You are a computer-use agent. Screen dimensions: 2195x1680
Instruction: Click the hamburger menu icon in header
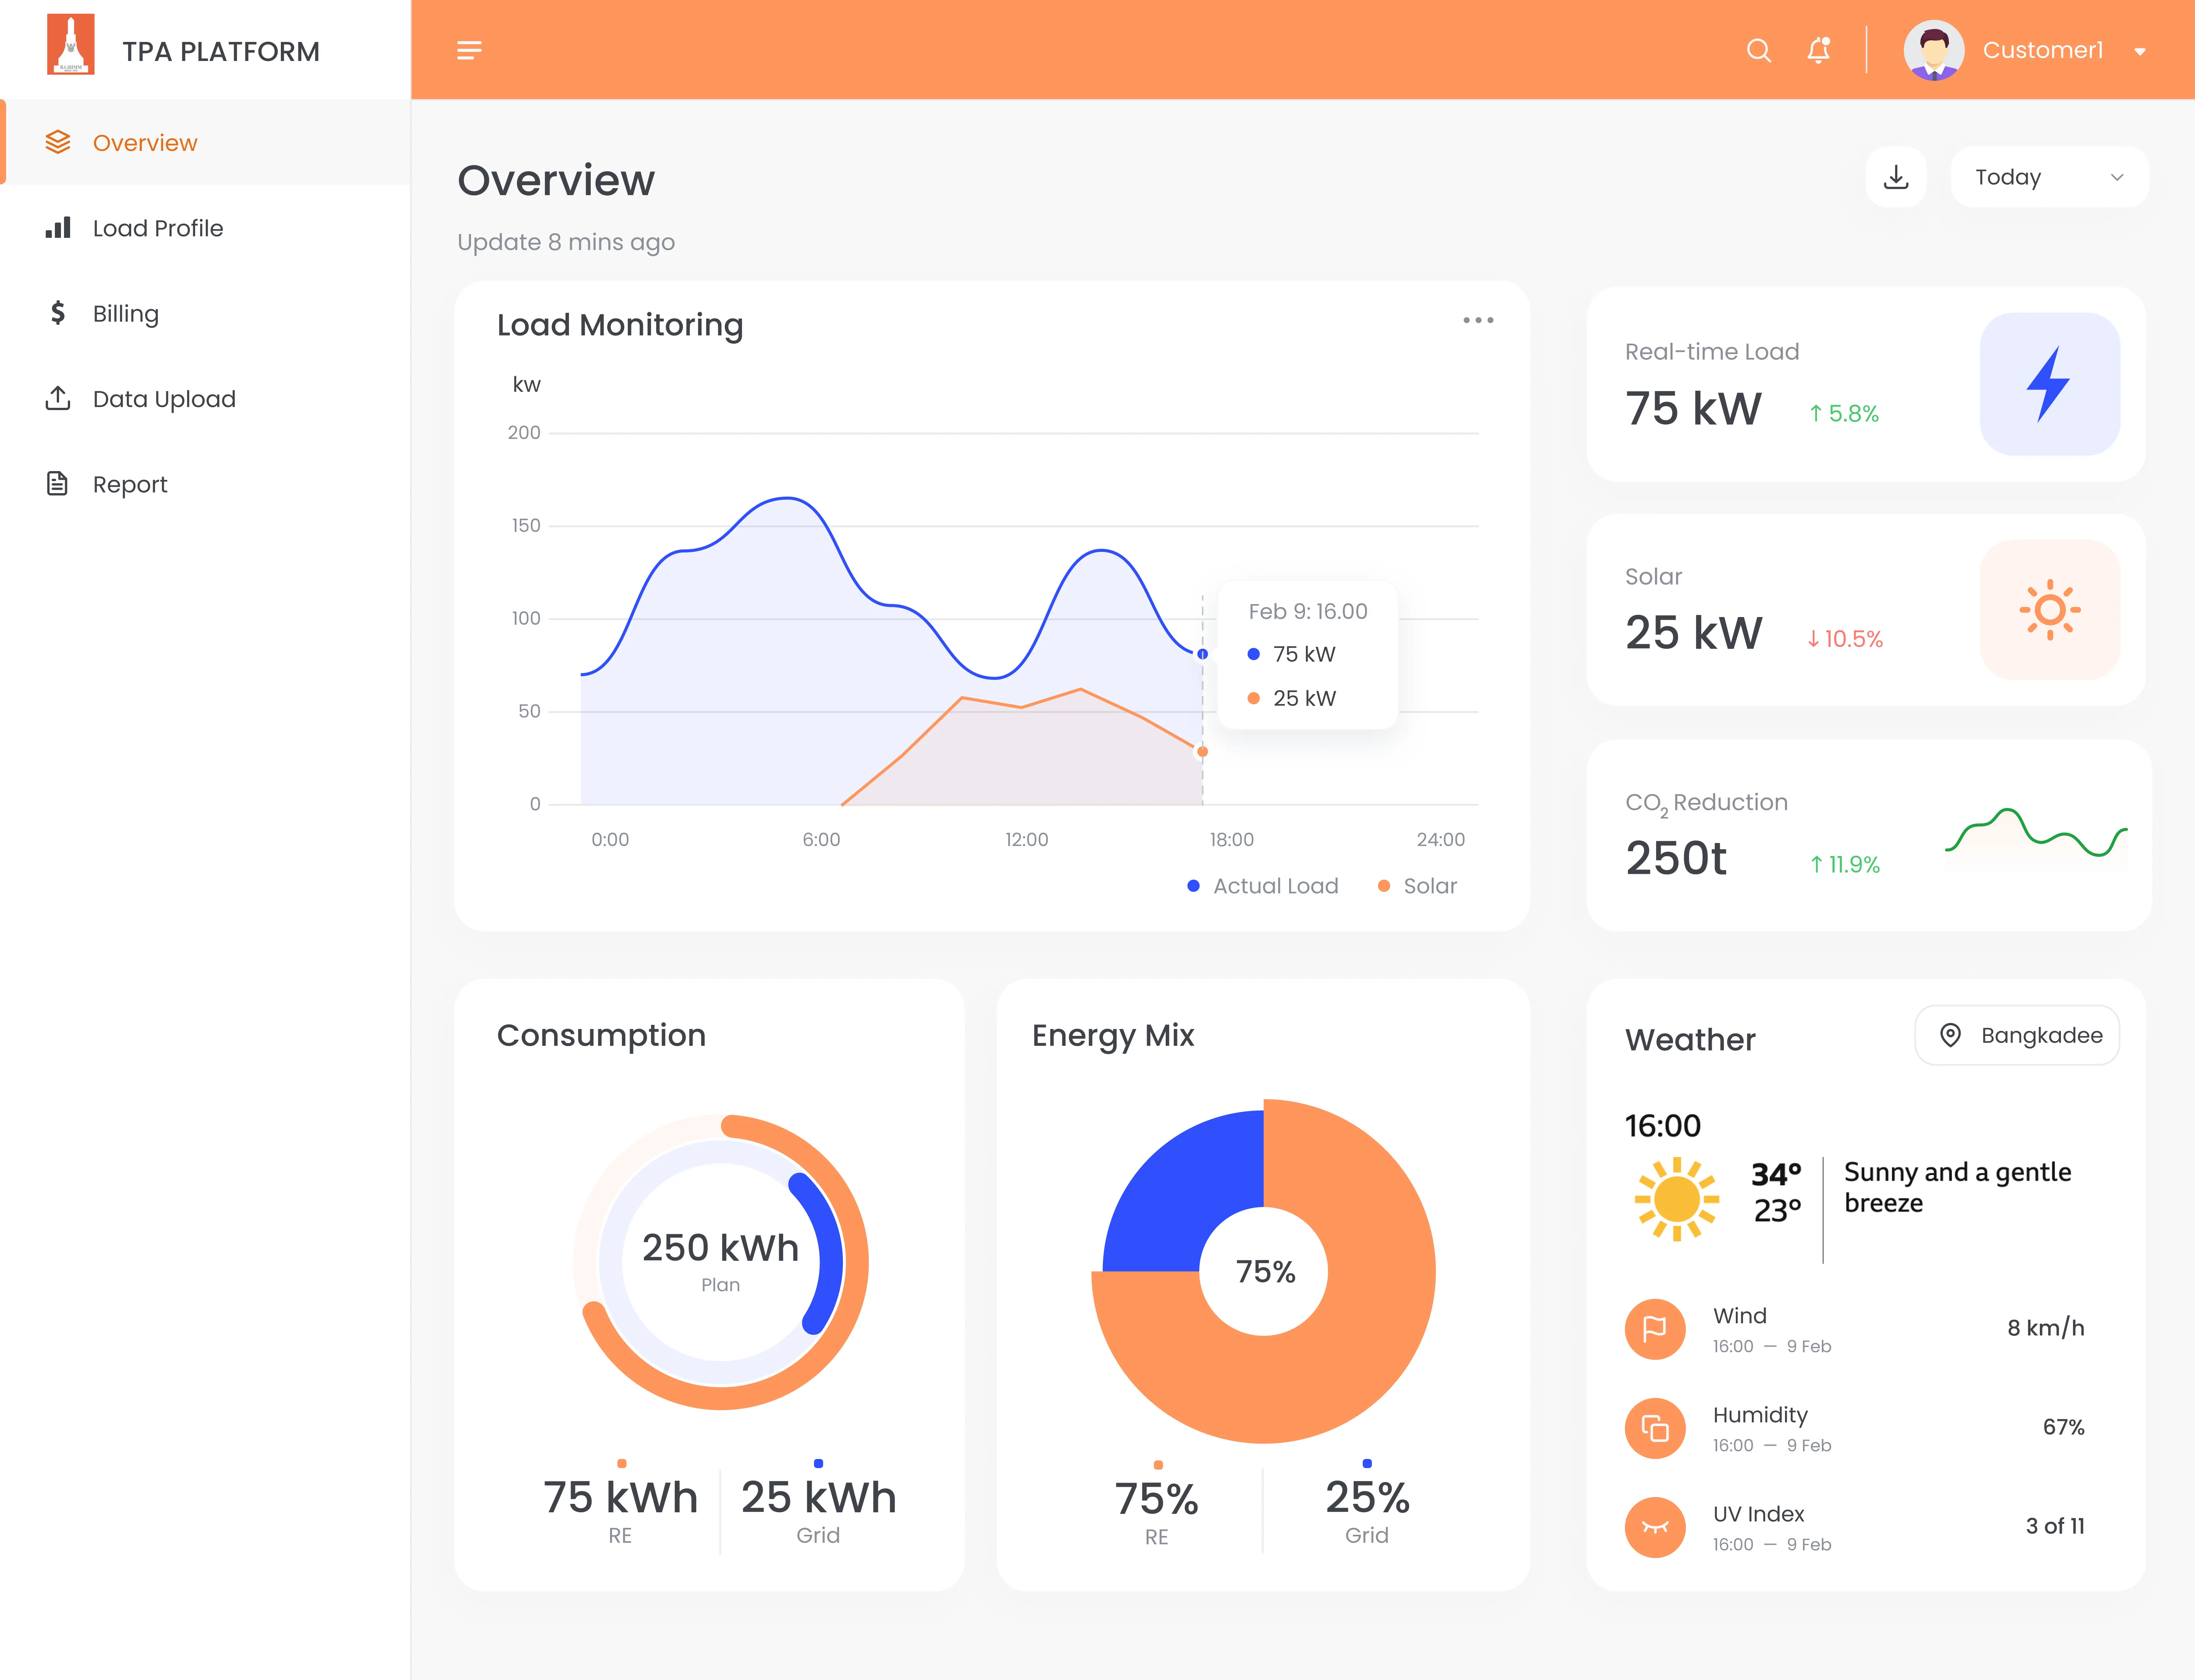pos(469,50)
